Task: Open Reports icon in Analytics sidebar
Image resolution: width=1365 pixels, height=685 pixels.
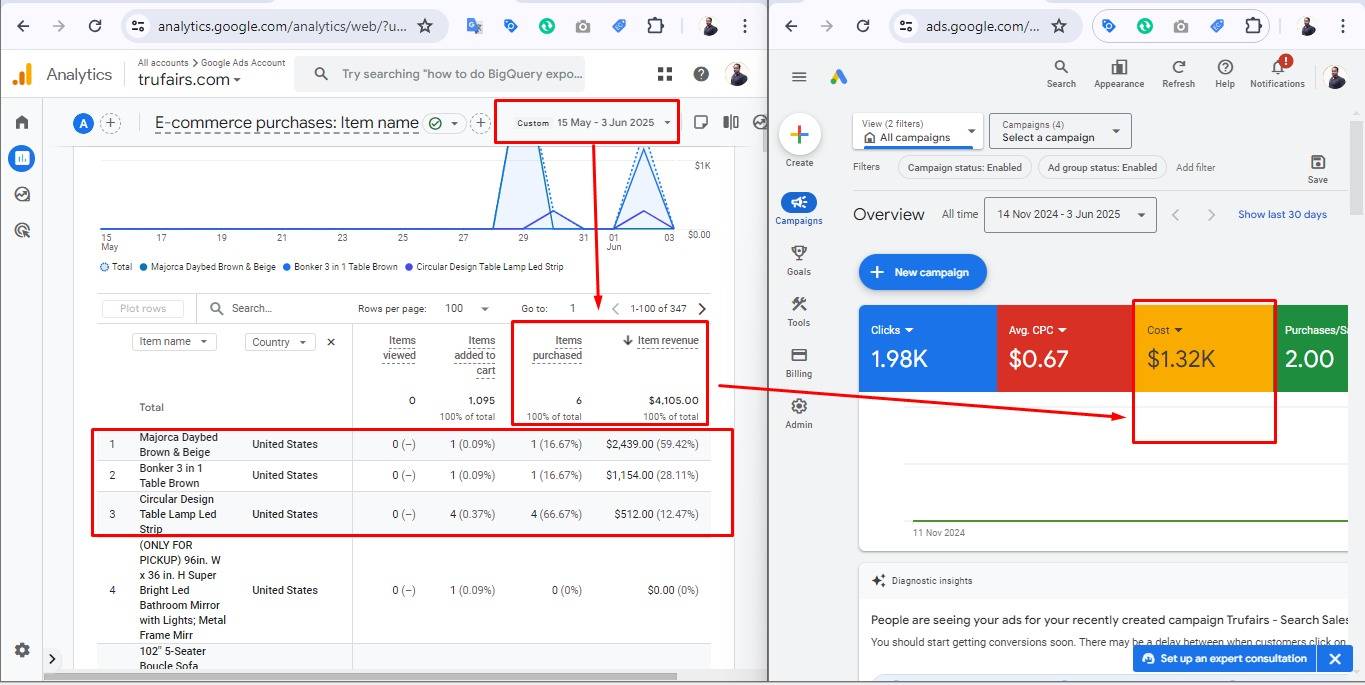Action: [x=22, y=158]
